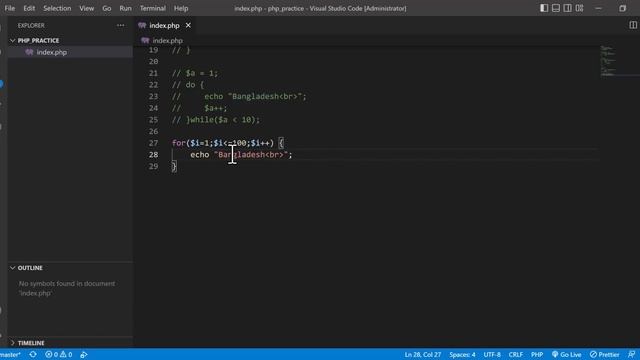The height and width of the screenshot is (360, 640).
Task: Open the Terminal menu
Action: [153, 8]
